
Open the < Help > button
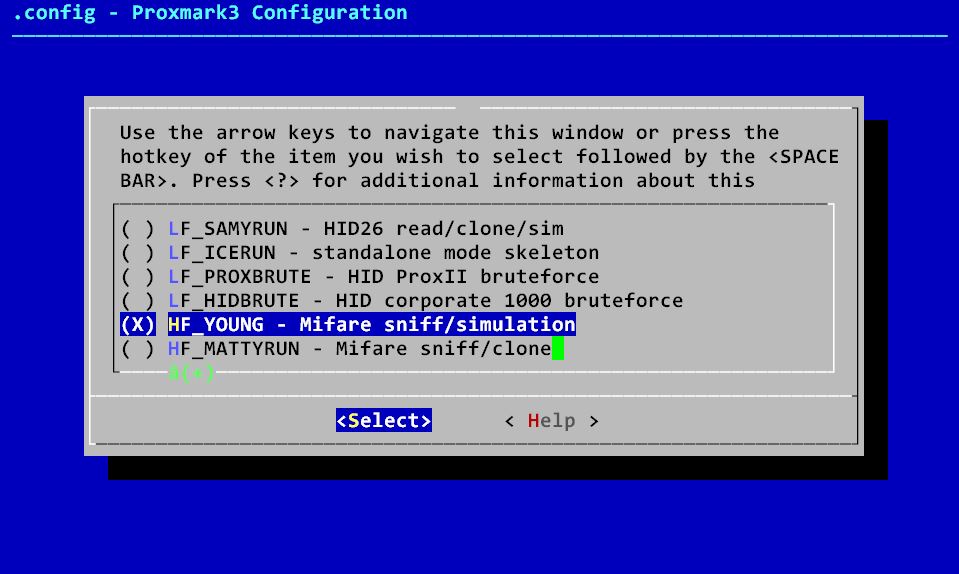552,421
